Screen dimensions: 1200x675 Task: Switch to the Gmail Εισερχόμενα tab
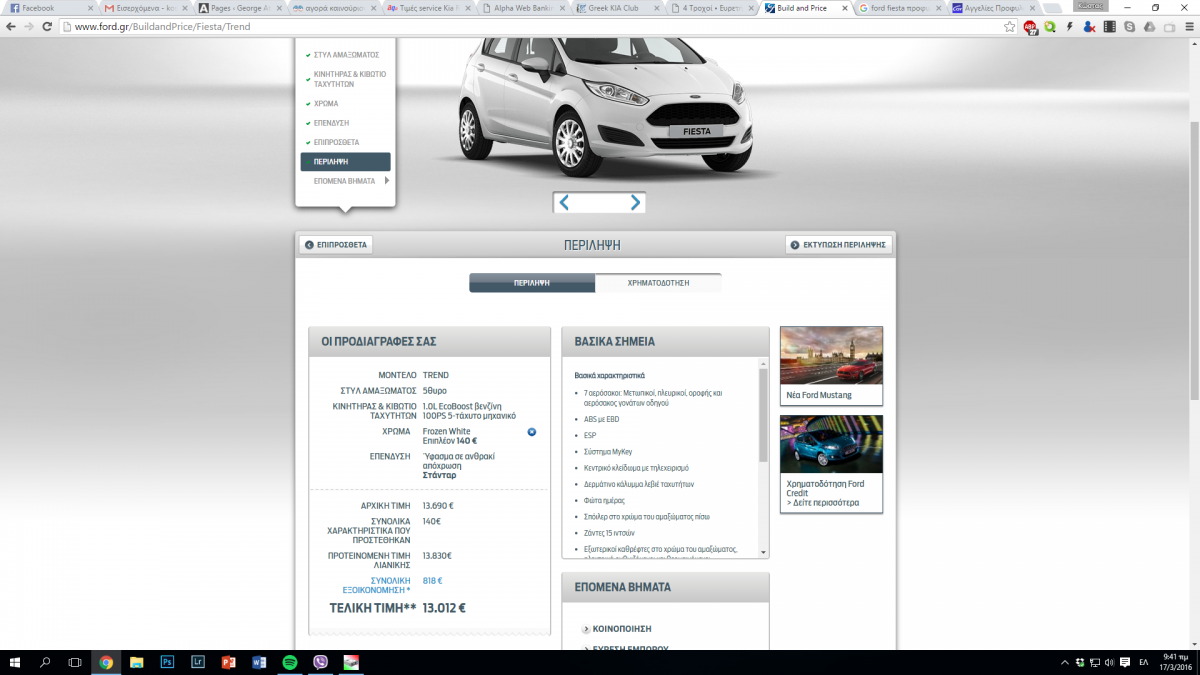[143, 7]
